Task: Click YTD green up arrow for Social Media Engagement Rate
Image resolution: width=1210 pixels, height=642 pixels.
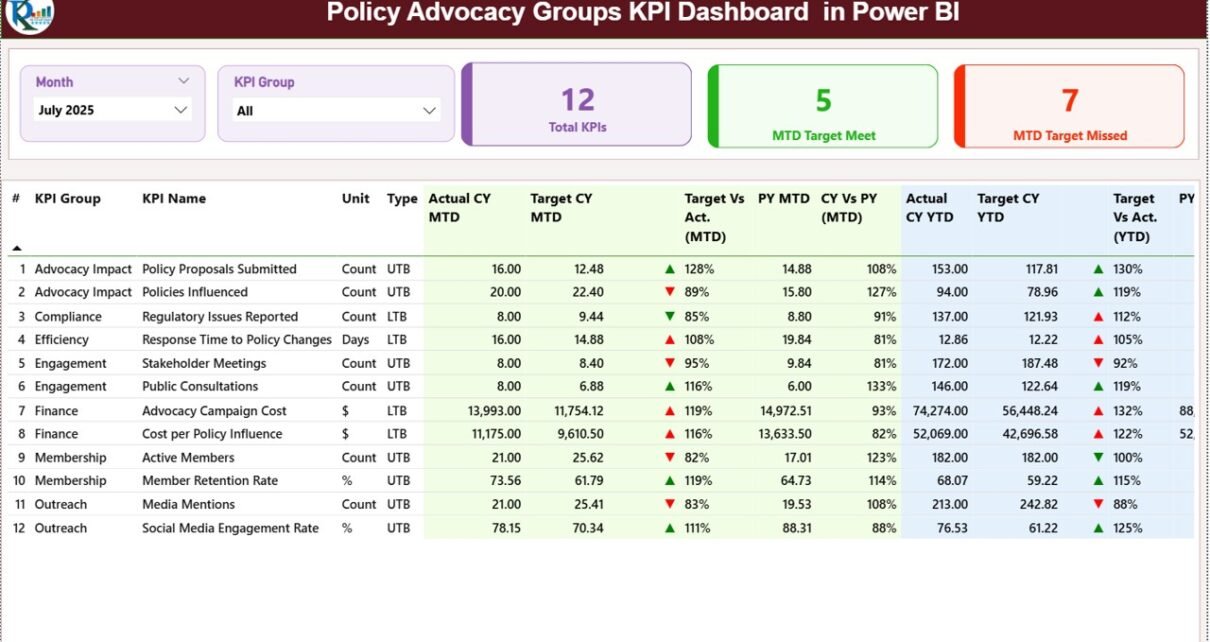Action: [x=1099, y=528]
